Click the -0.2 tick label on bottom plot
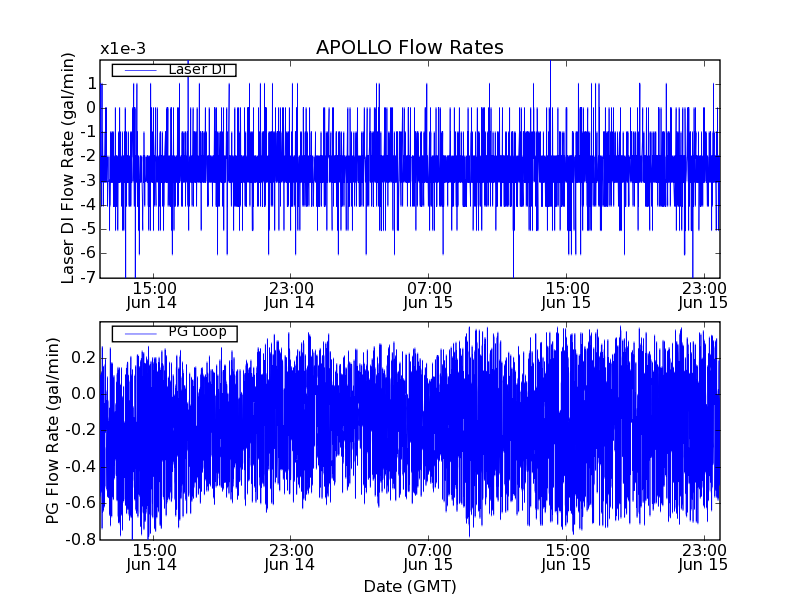Image resolution: width=800 pixels, height=600 pixels. 81,430
